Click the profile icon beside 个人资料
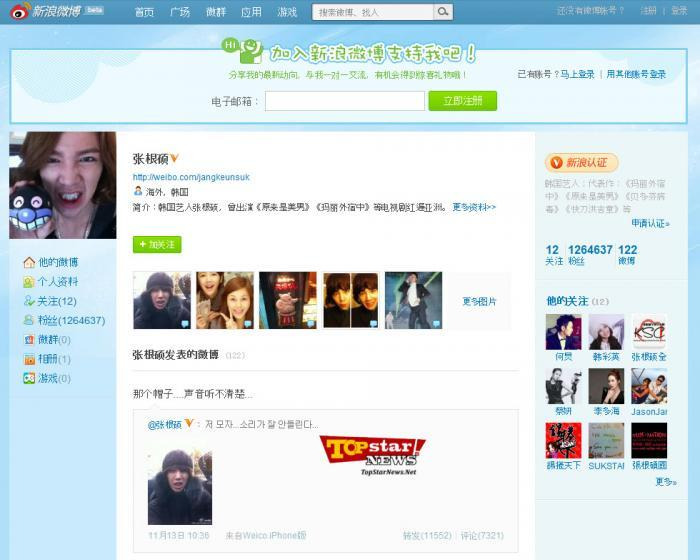 pos(29,281)
